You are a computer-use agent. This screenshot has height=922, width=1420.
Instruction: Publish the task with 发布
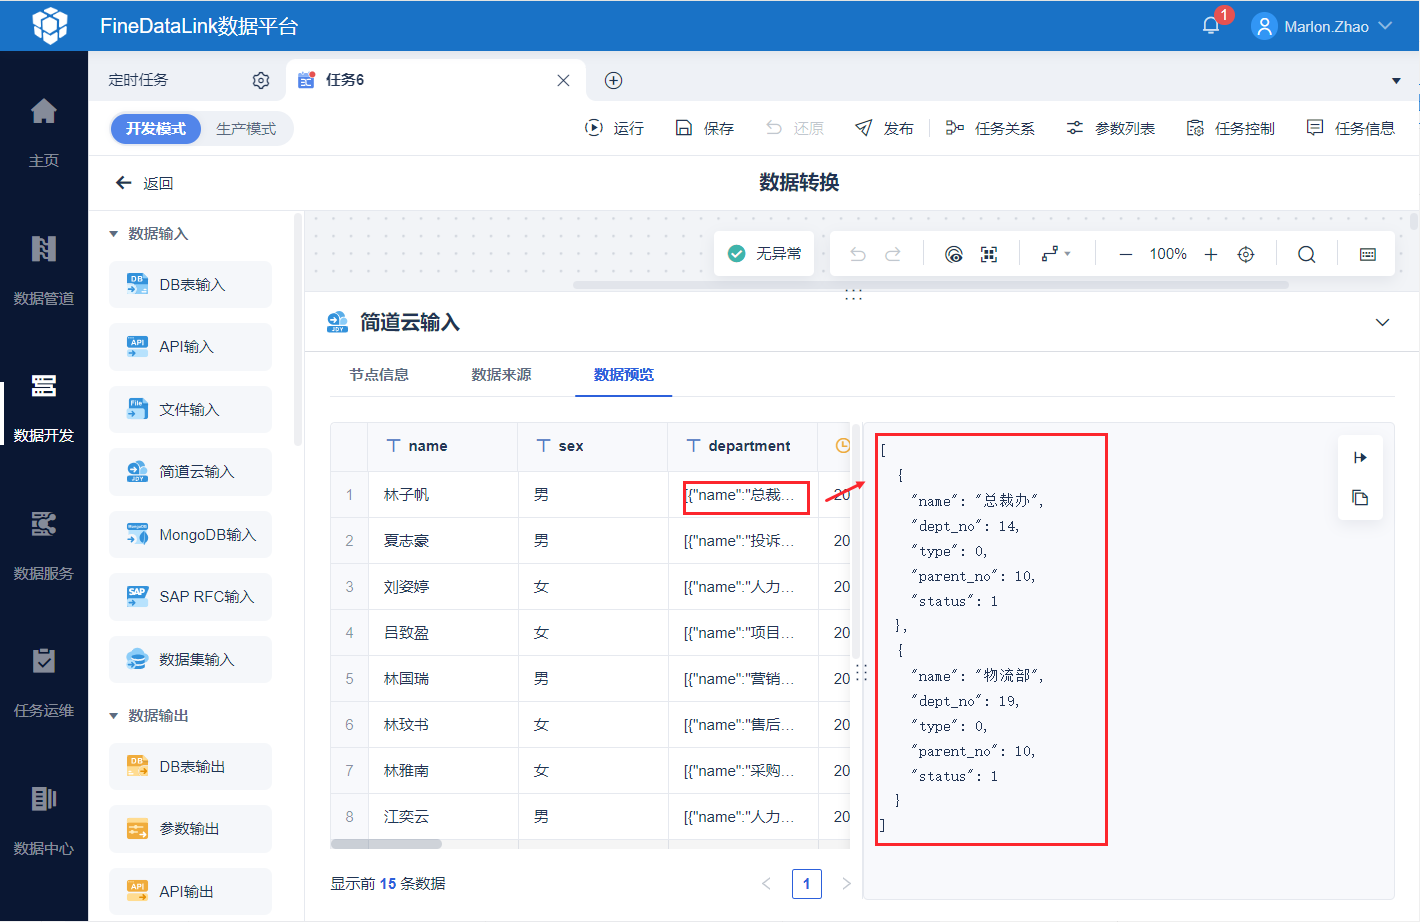[884, 128]
